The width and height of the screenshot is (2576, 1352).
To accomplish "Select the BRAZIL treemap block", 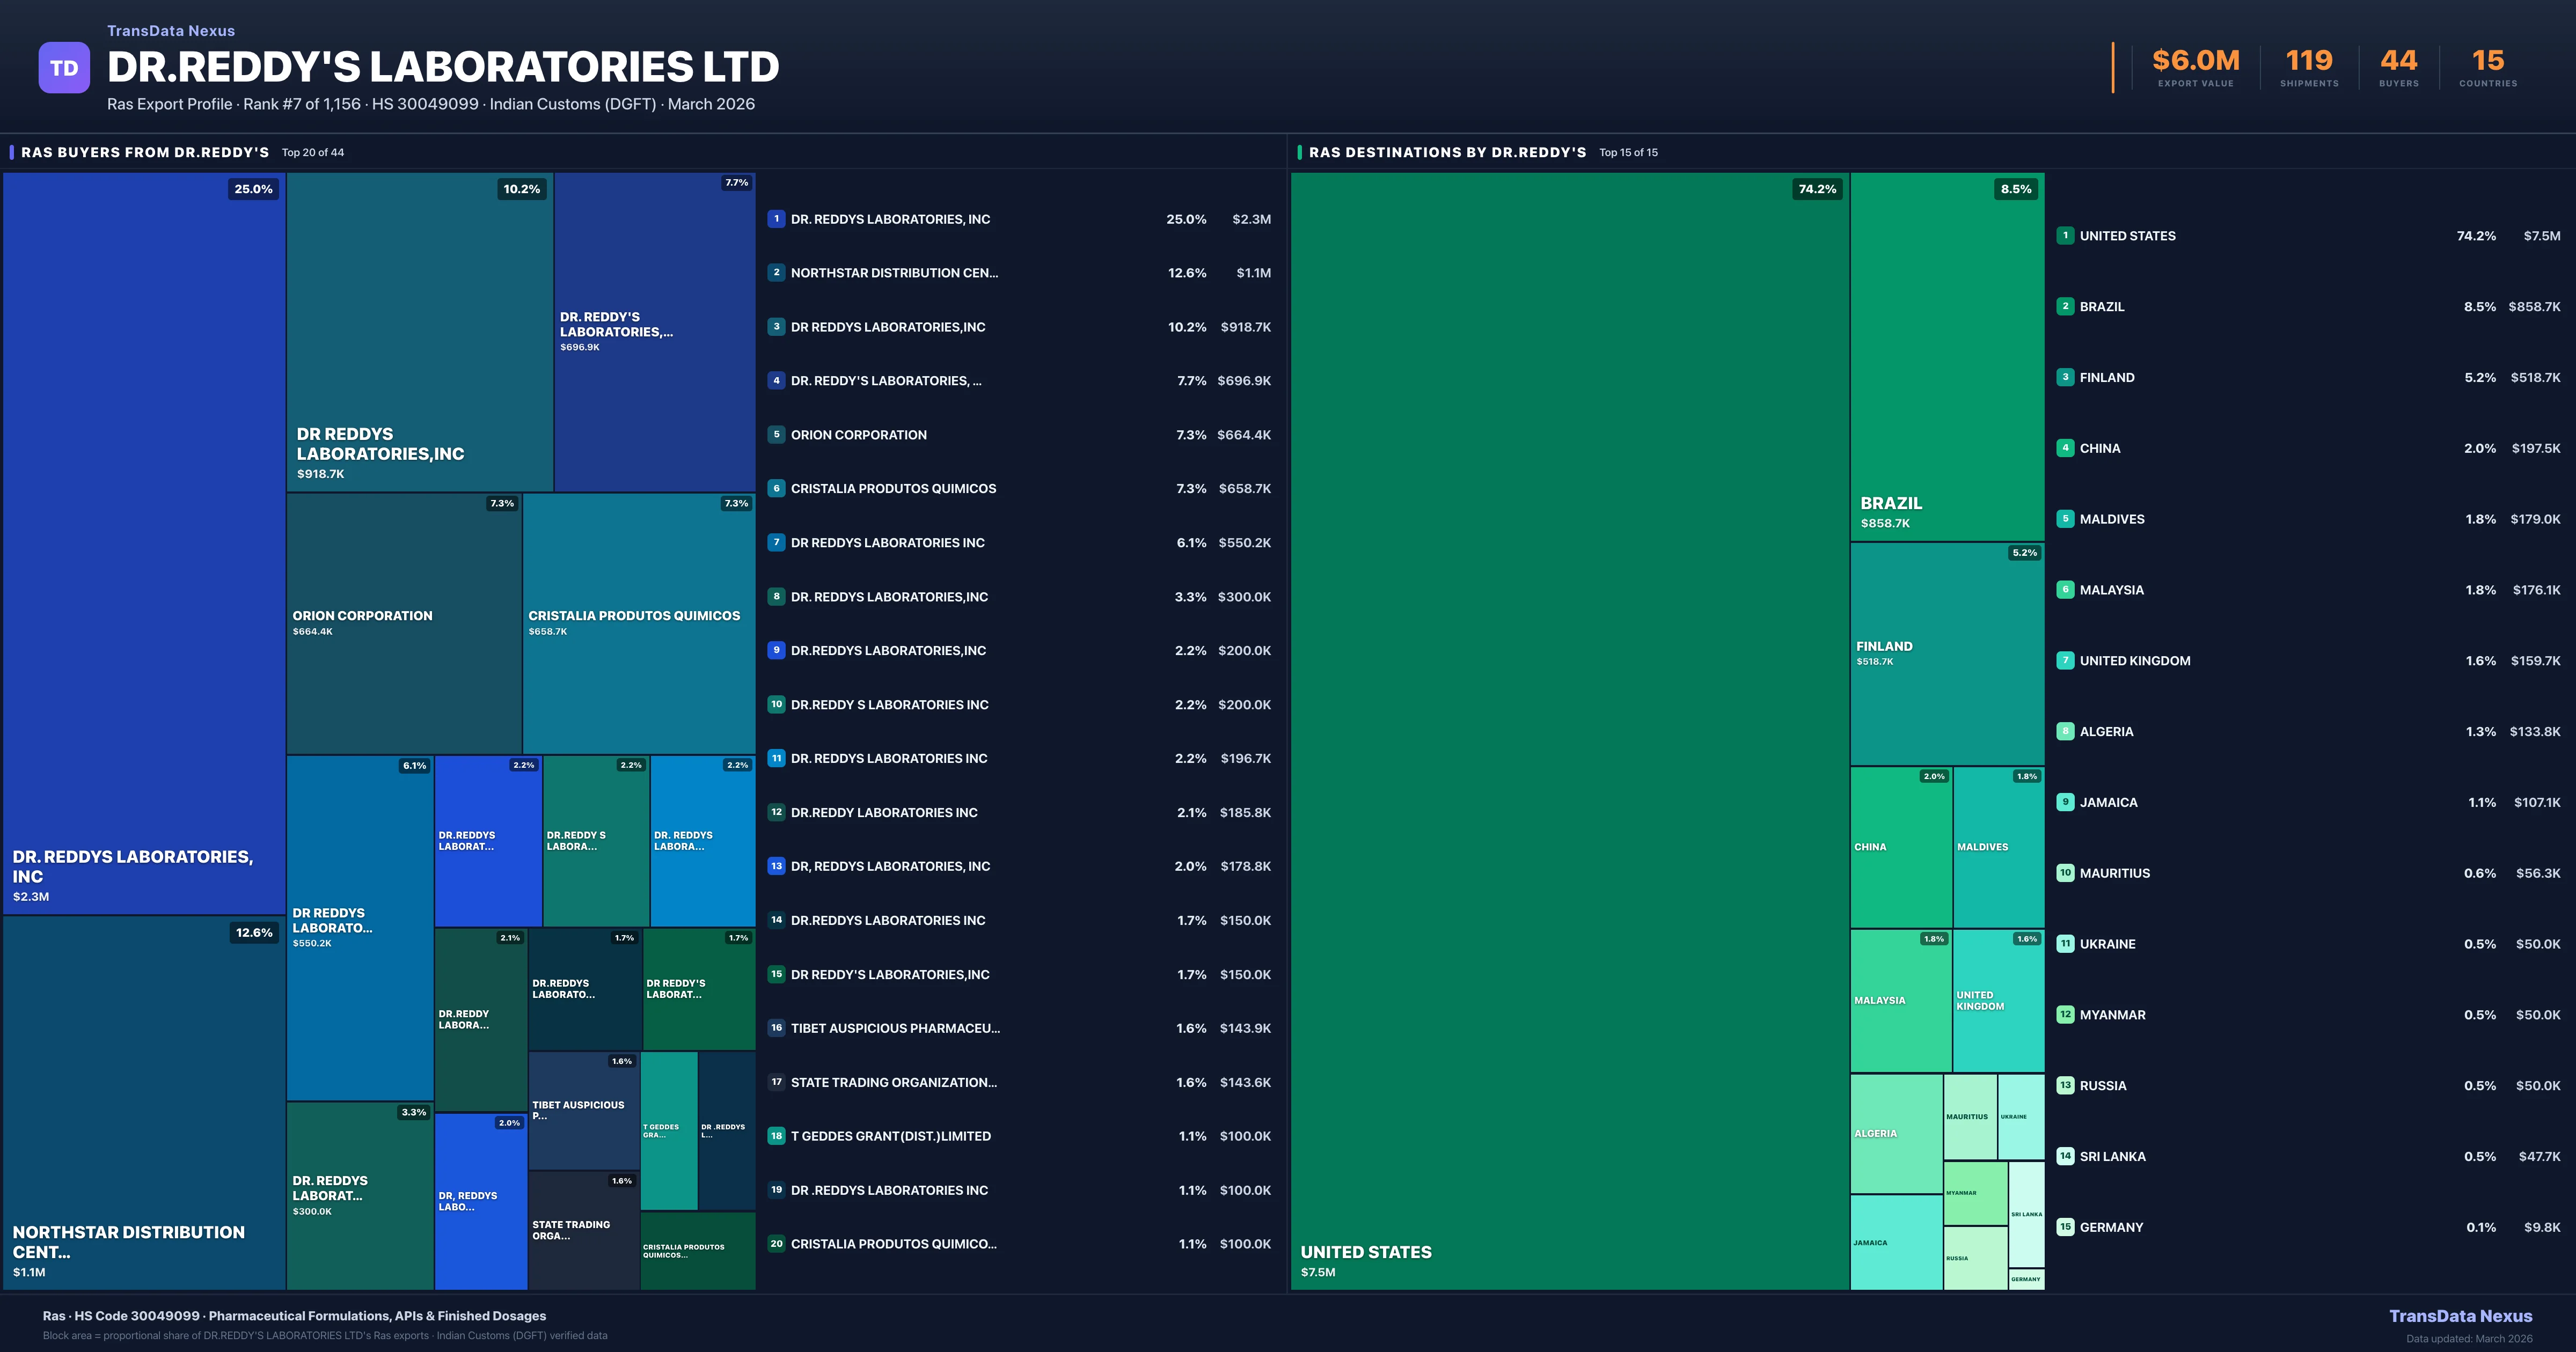I will pos(1946,356).
